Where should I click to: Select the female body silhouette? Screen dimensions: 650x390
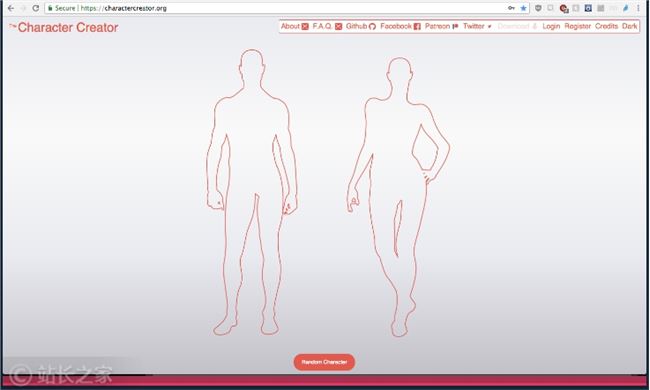(x=398, y=197)
